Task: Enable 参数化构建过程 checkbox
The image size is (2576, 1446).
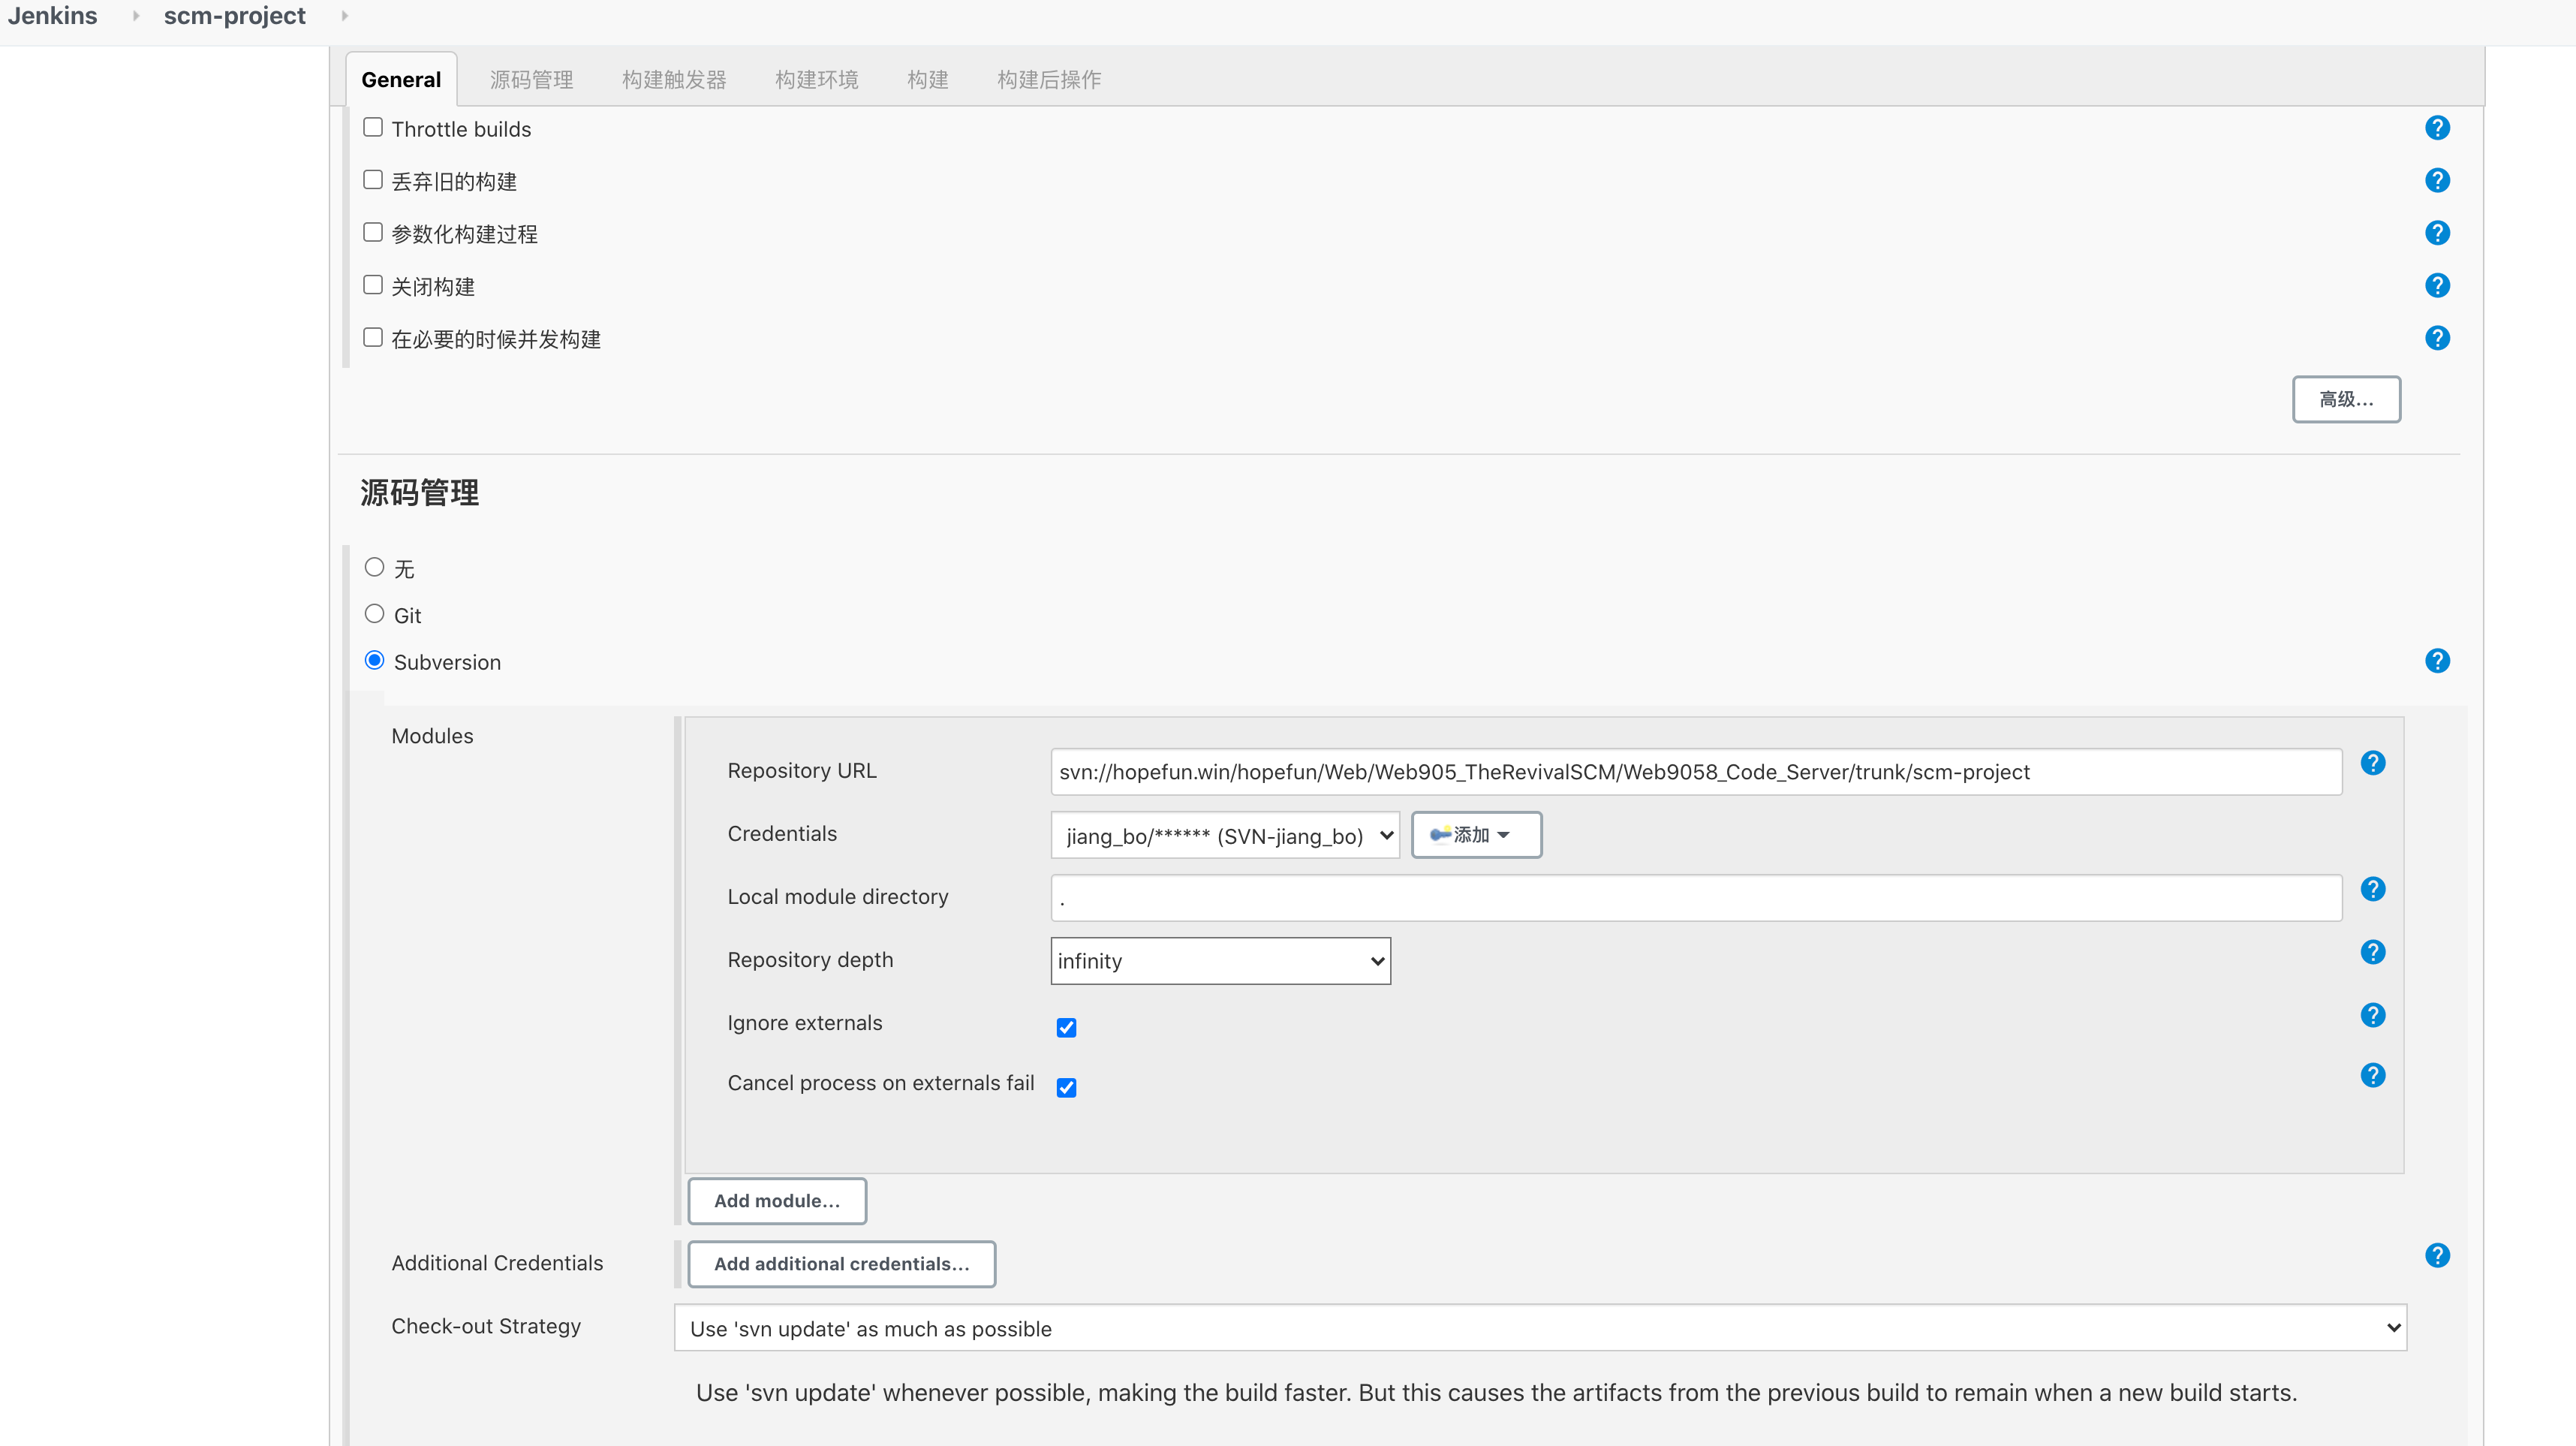Action: click(373, 232)
